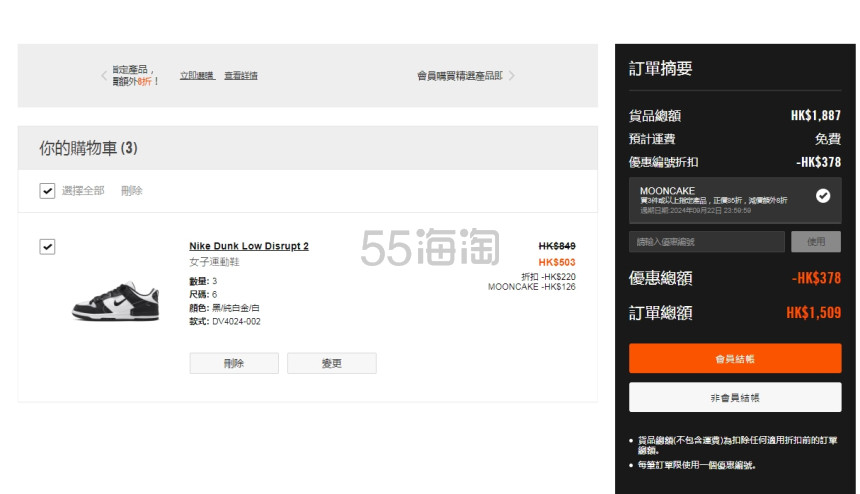860x494 pixels.
Task: Toggle the MOONCAKE coupon checkmark
Action: (823, 196)
